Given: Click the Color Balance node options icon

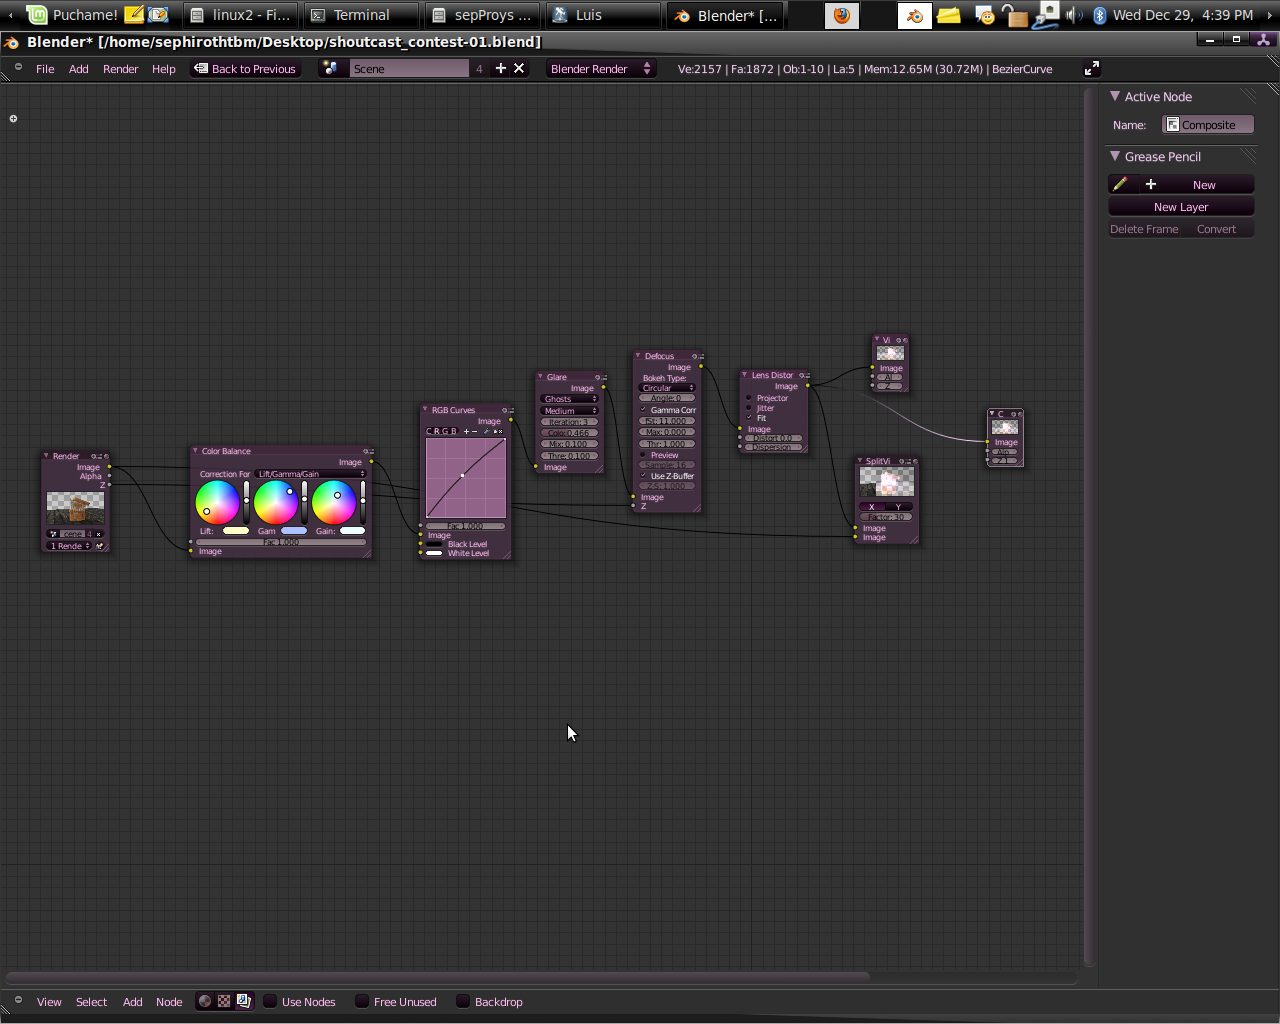Looking at the screenshot, I should pos(368,451).
